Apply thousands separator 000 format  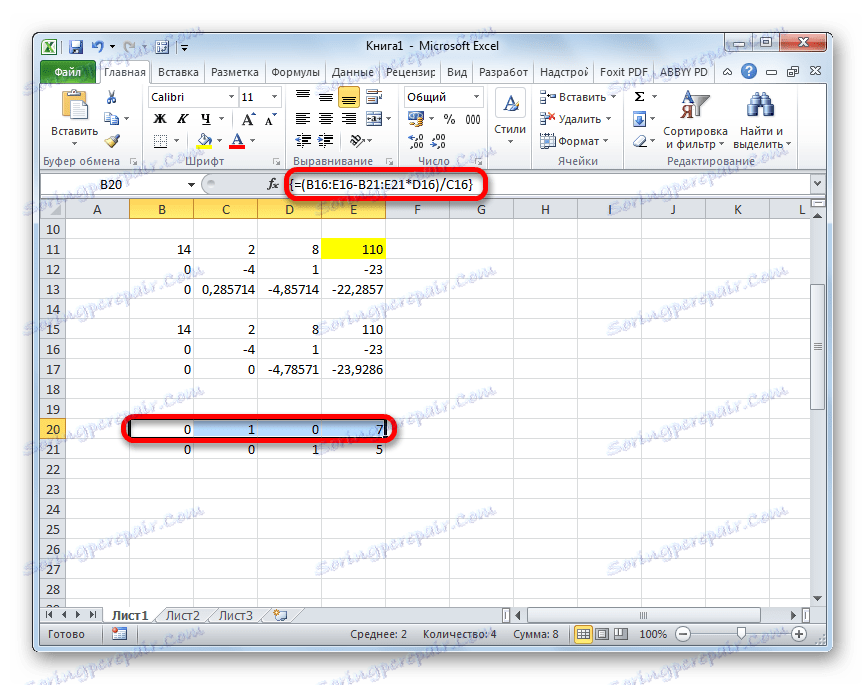(473, 119)
